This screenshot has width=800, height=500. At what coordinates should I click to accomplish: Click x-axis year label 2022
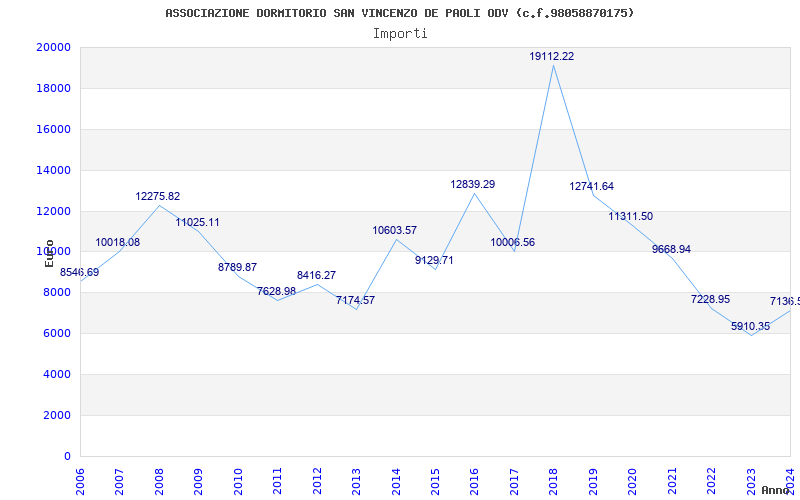pyautogui.click(x=711, y=482)
